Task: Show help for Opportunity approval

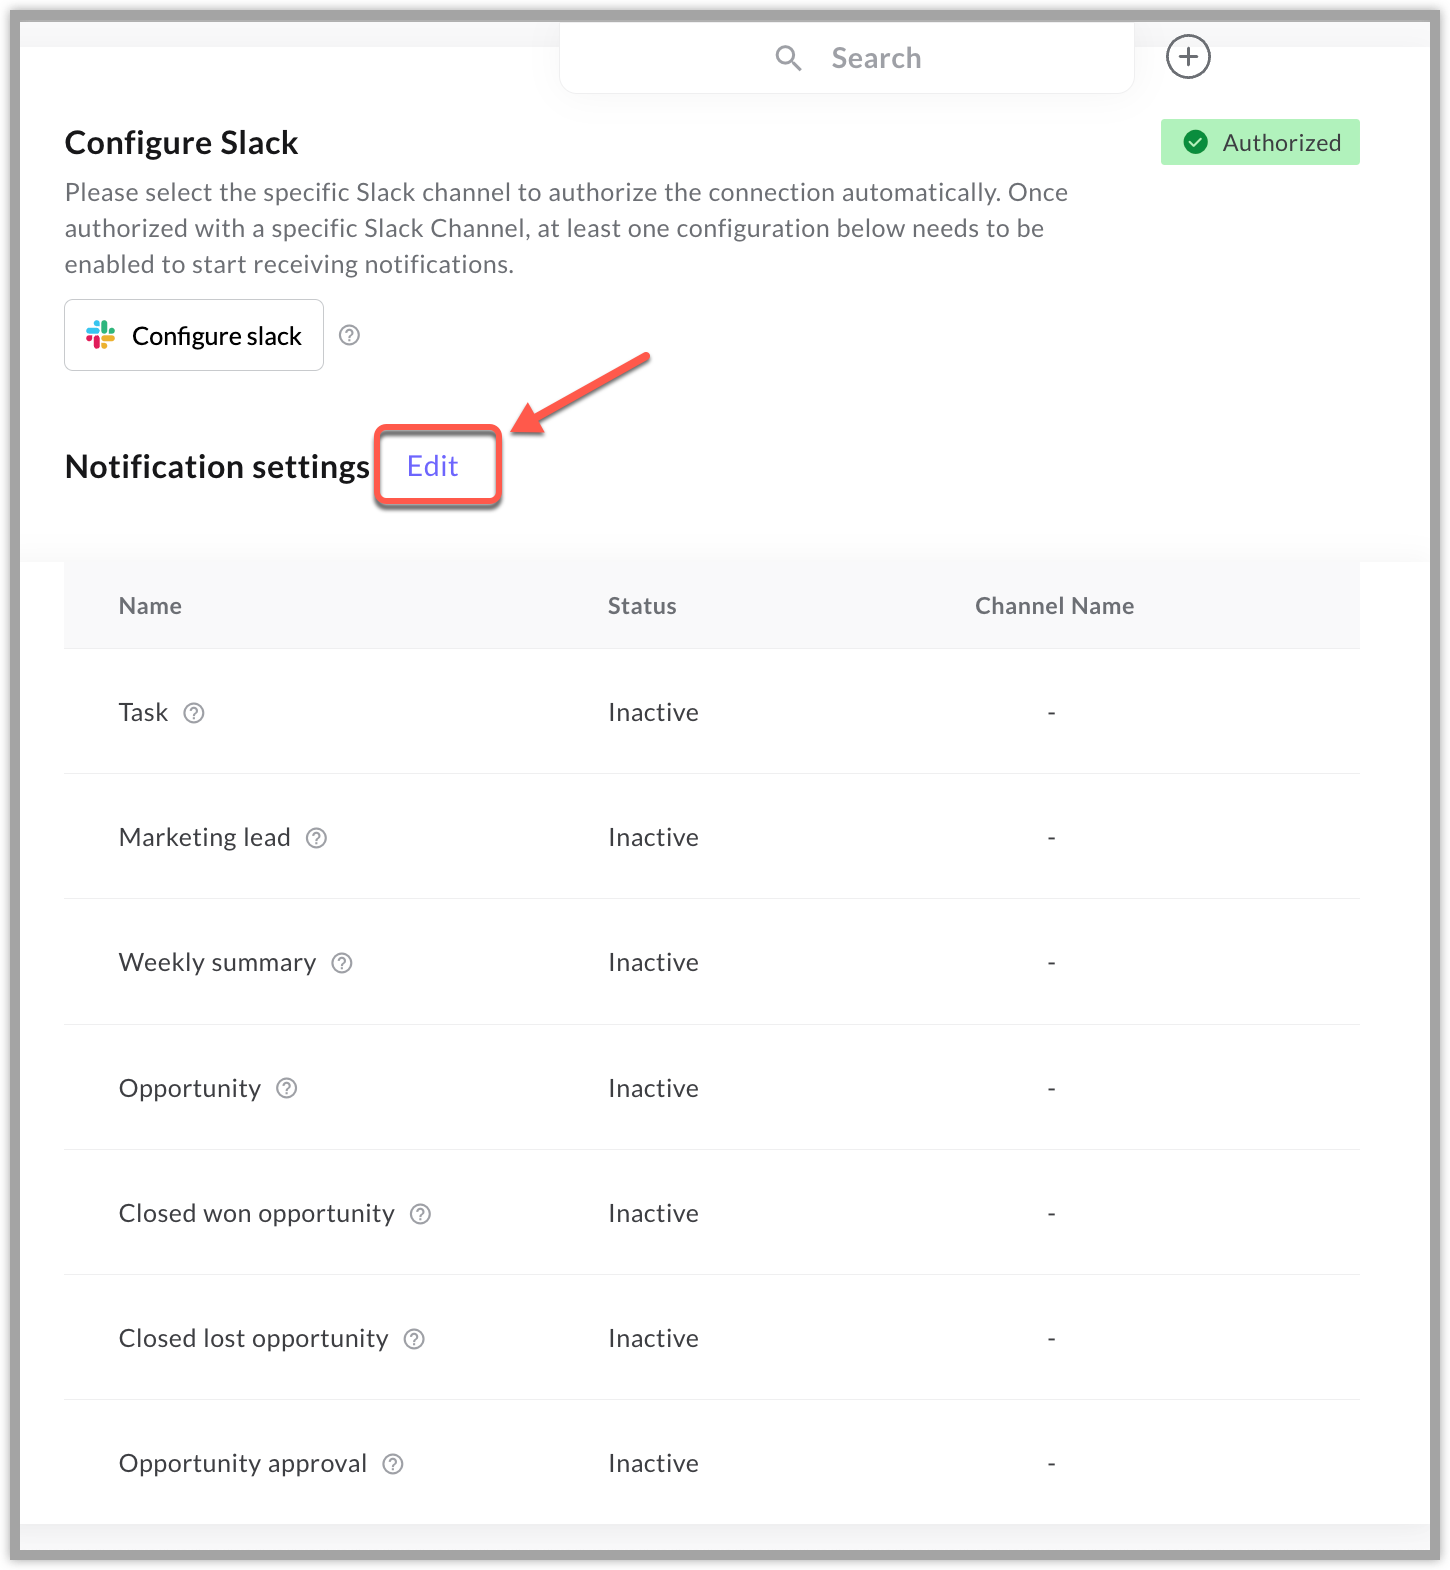Action: point(393,1464)
